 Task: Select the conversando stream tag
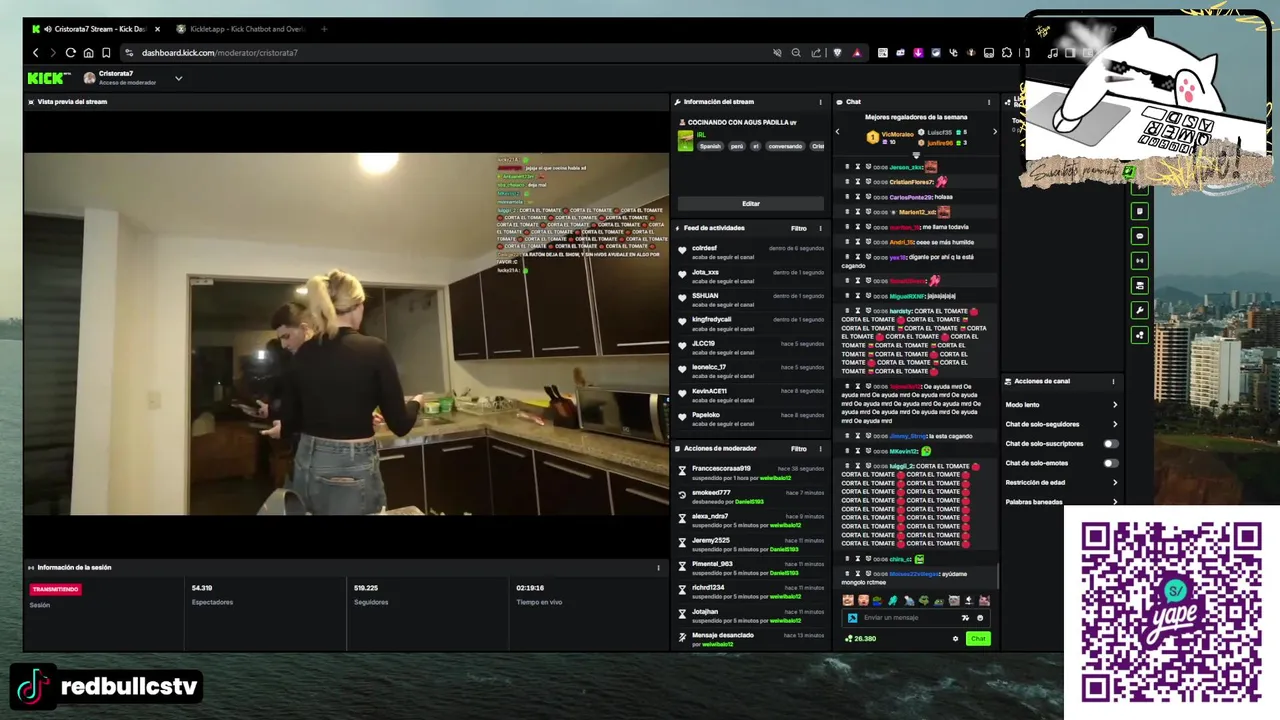[785, 146]
